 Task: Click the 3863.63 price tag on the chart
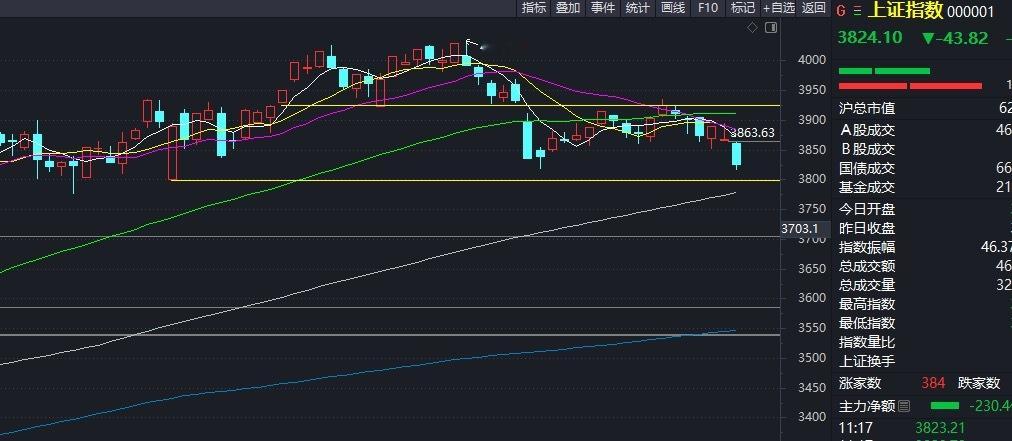click(753, 133)
